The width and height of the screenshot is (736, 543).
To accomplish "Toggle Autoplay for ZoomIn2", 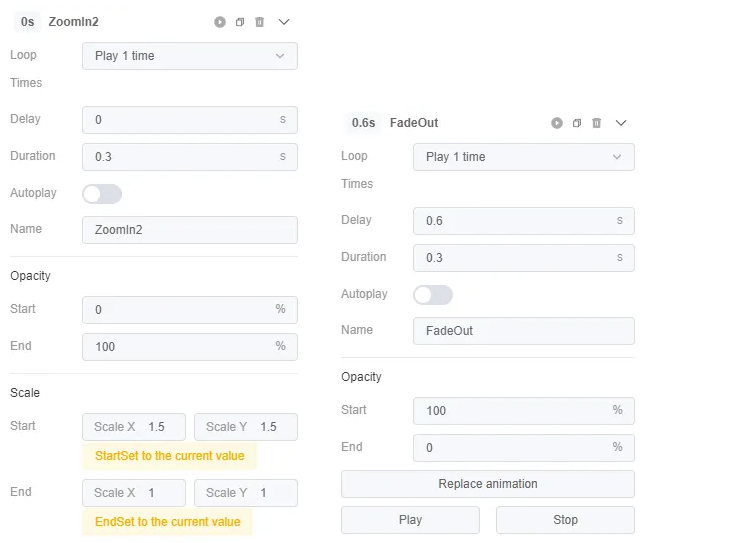I will pyautogui.click(x=102, y=194).
